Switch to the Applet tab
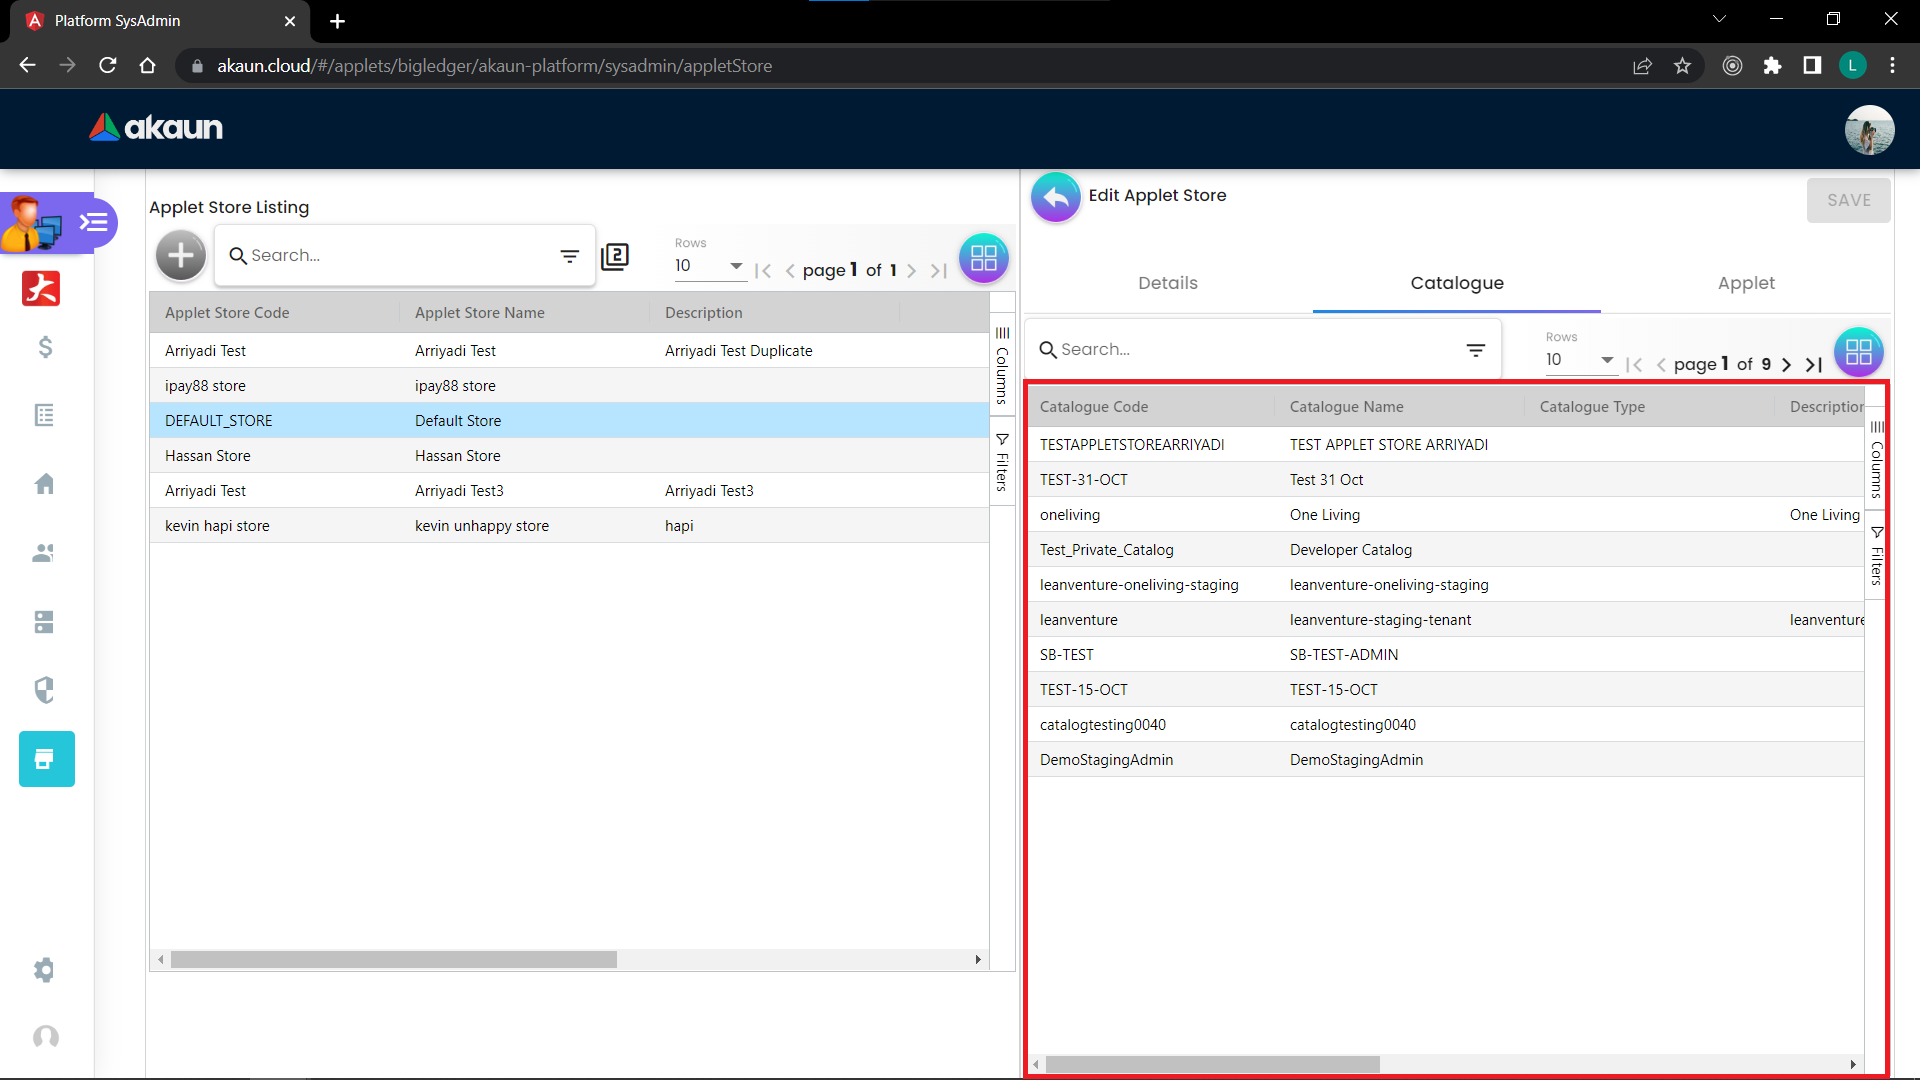1920x1080 pixels. (1746, 283)
